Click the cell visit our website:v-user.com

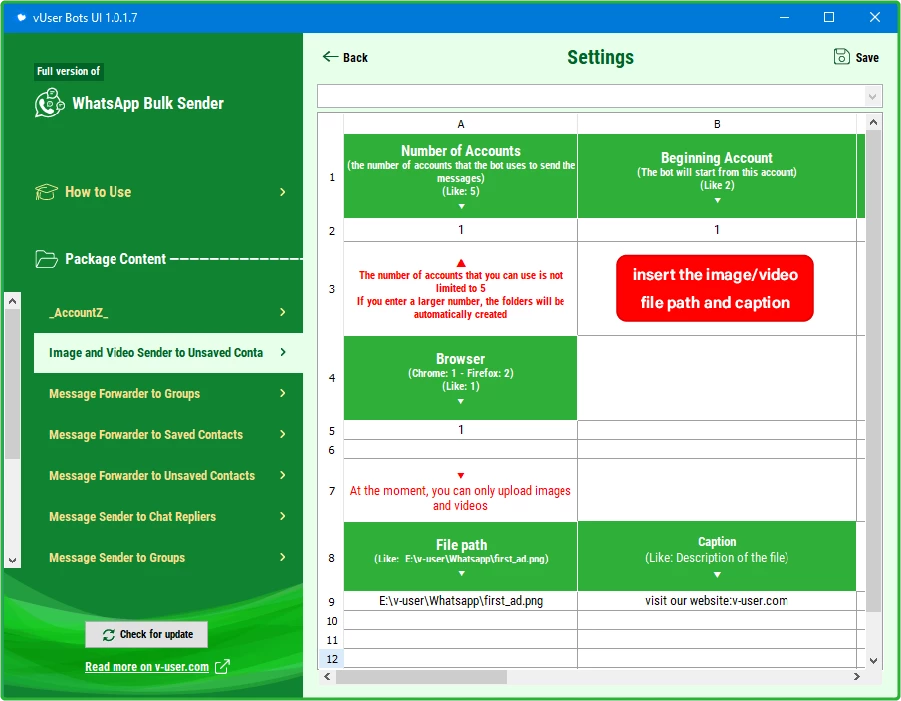coord(717,601)
